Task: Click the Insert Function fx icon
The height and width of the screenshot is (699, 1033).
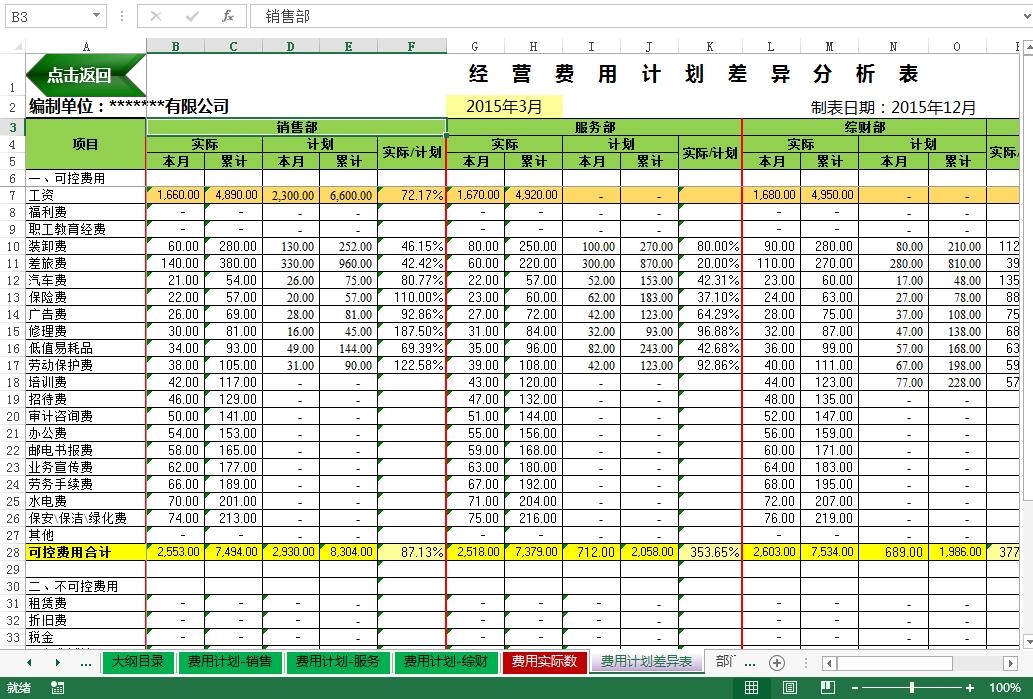Action: coord(228,16)
